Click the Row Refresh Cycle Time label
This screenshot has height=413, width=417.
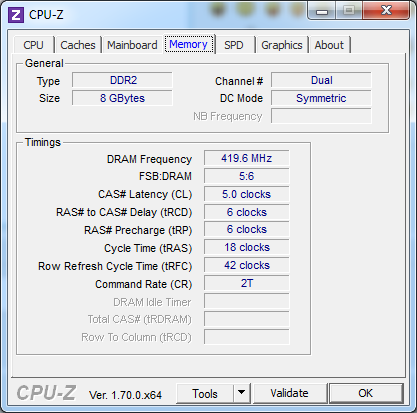pos(115,266)
